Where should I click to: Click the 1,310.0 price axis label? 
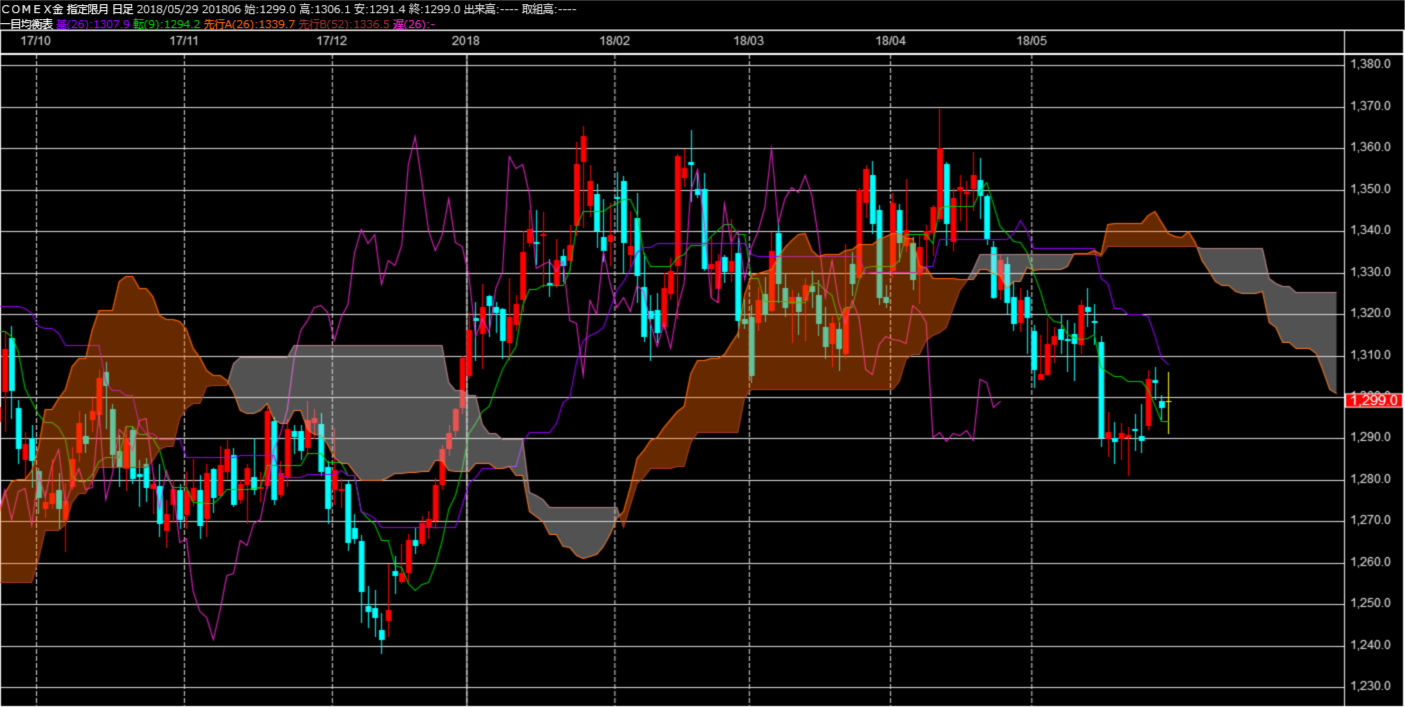coord(1371,355)
